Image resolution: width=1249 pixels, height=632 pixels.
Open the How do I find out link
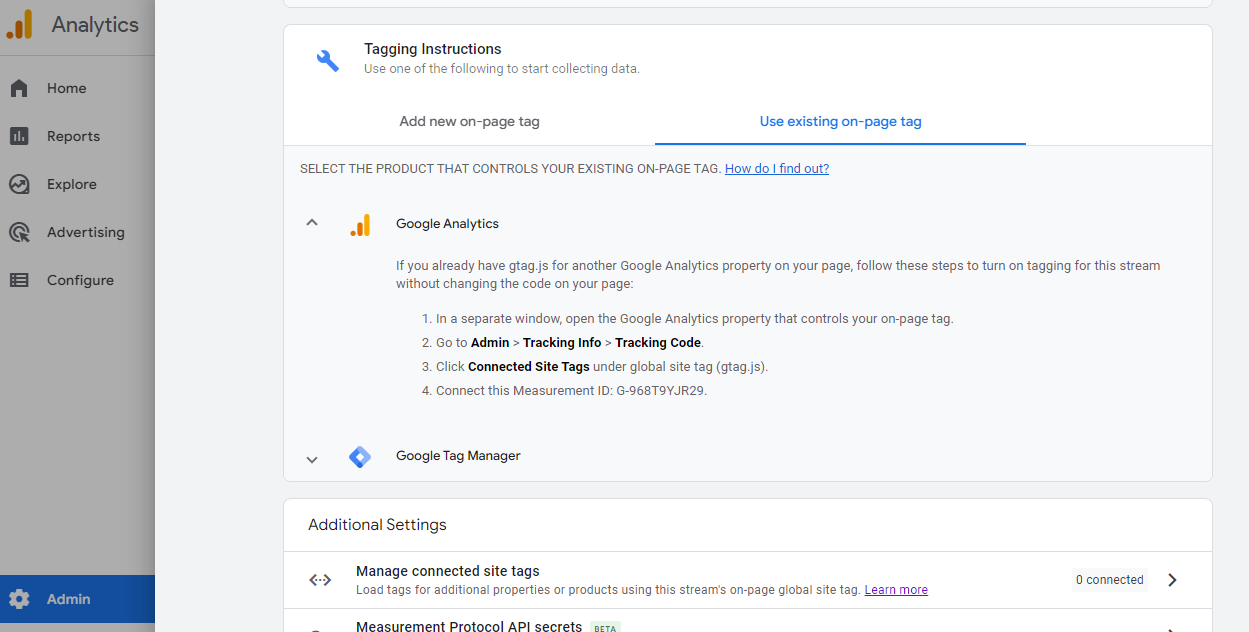[x=776, y=168]
